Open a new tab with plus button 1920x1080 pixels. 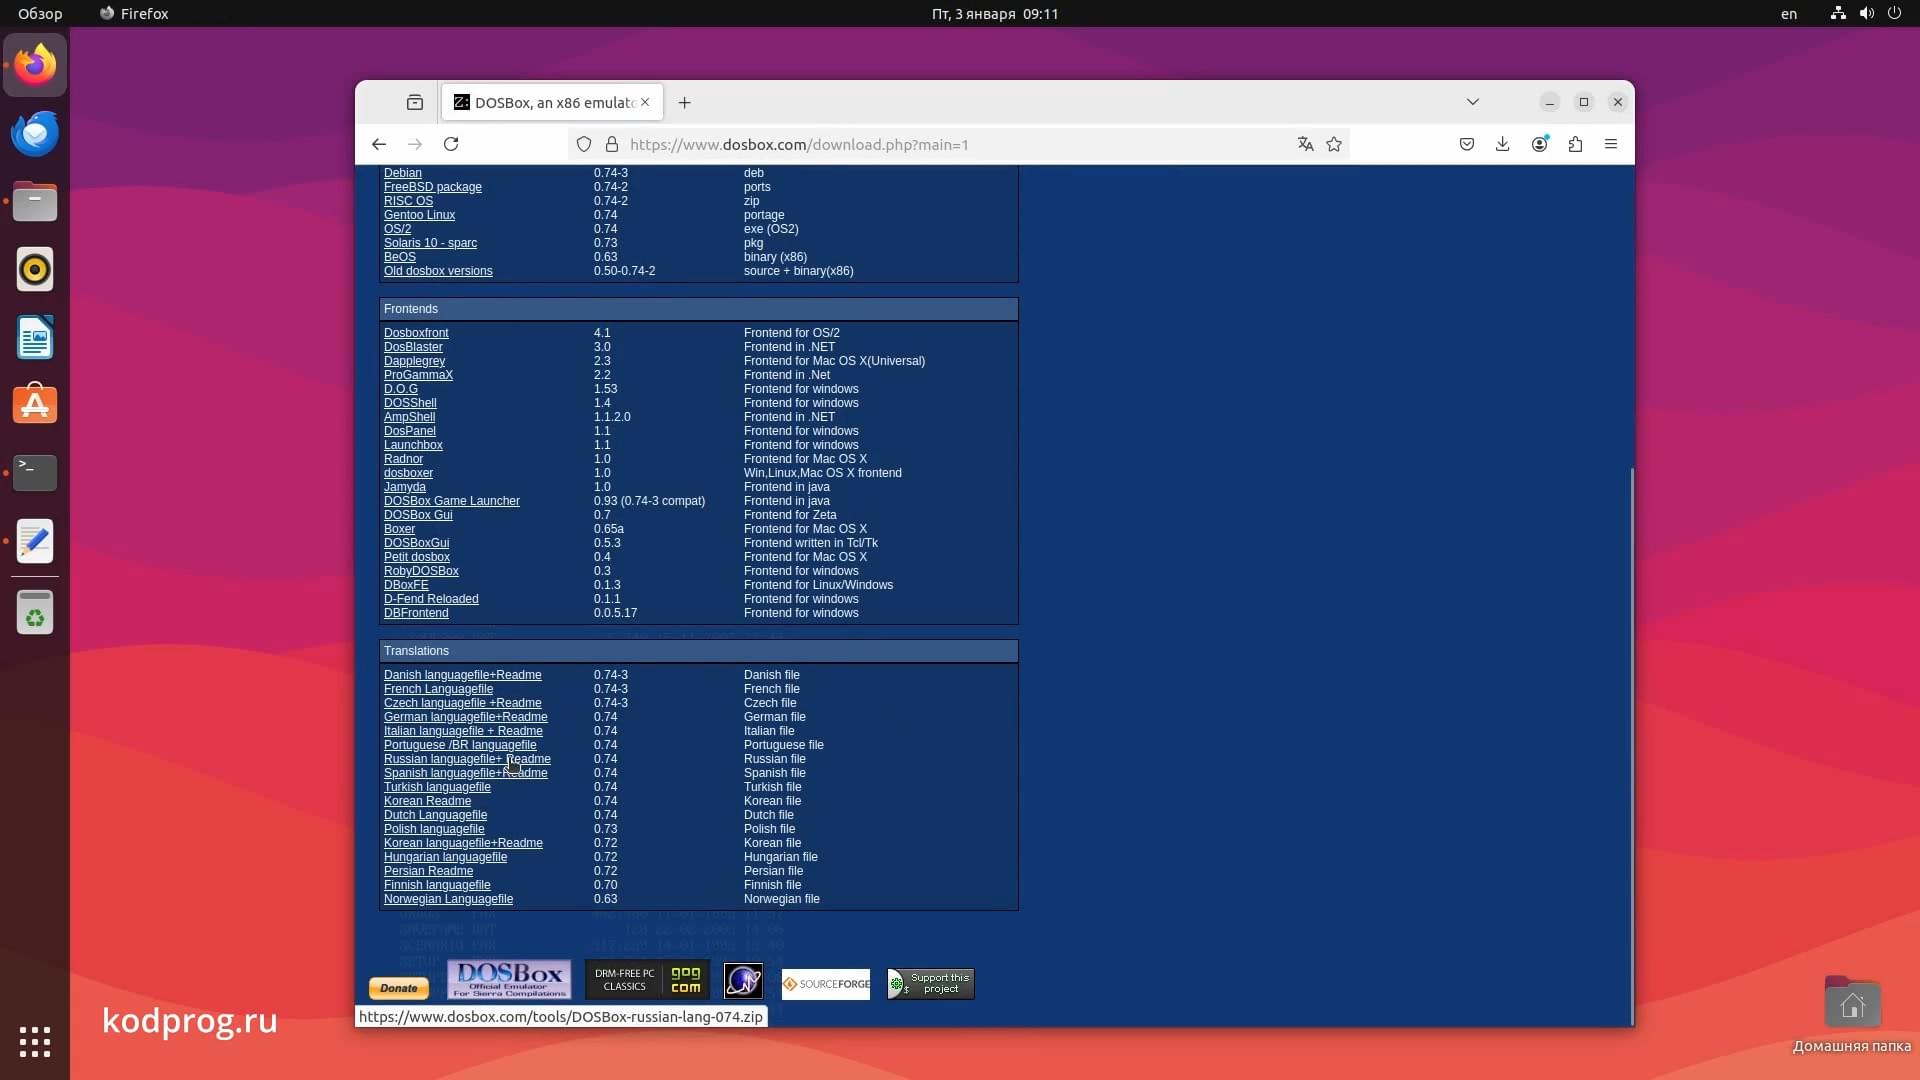pyautogui.click(x=684, y=102)
